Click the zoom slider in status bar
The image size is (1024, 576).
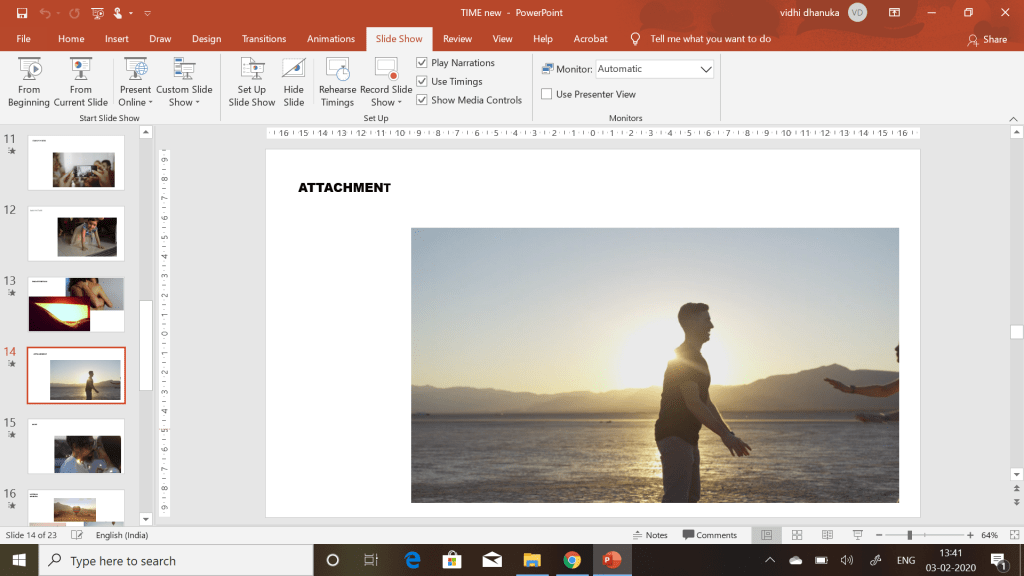coord(909,536)
